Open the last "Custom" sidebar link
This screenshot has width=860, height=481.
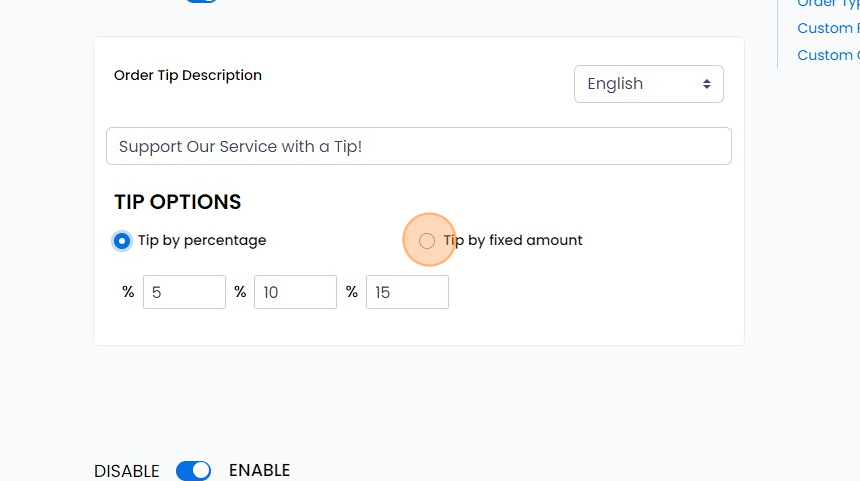click(827, 55)
